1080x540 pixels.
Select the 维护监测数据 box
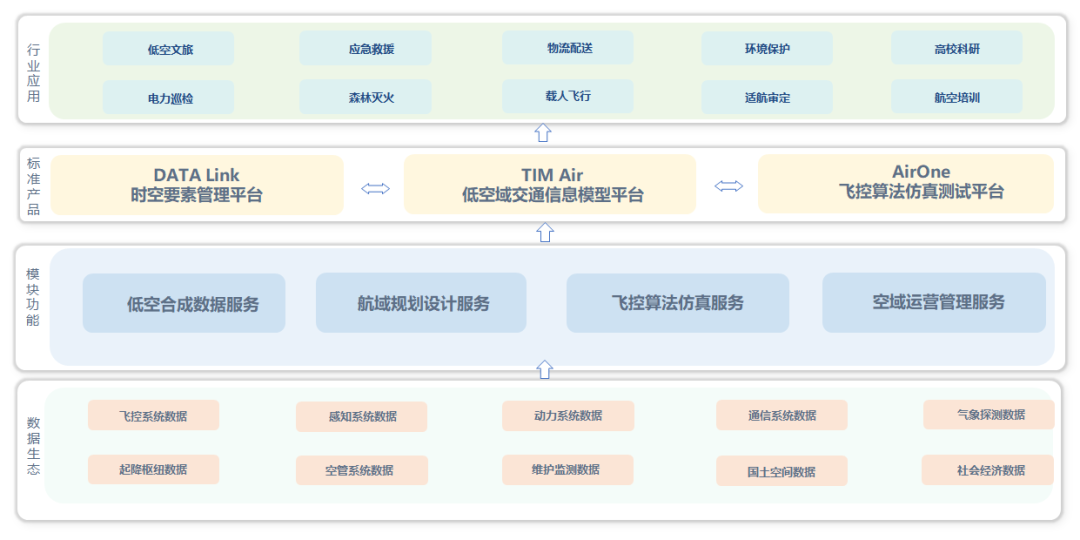coord(568,470)
